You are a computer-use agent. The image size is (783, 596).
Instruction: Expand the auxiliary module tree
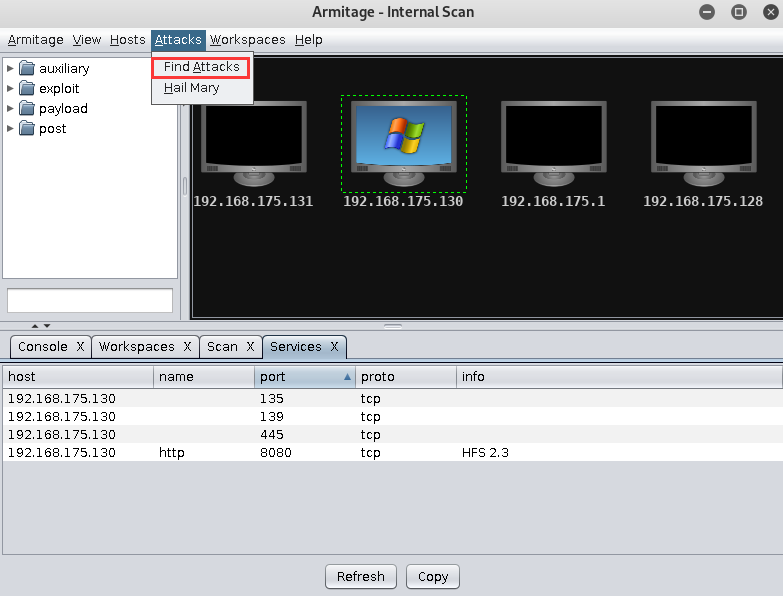(x=10, y=68)
